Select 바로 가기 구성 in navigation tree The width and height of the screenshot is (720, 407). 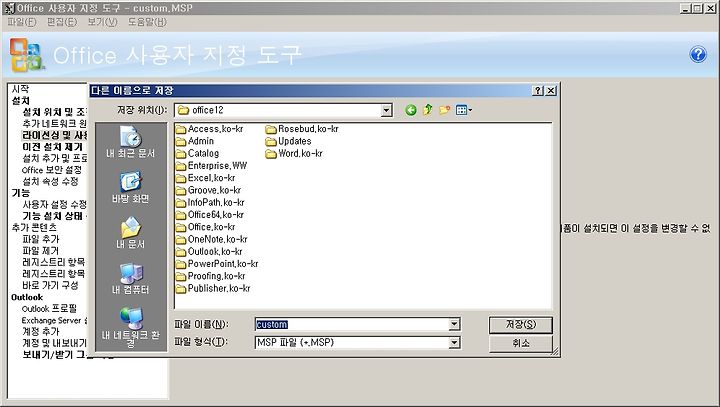pyautogui.click(x=51, y=285)
